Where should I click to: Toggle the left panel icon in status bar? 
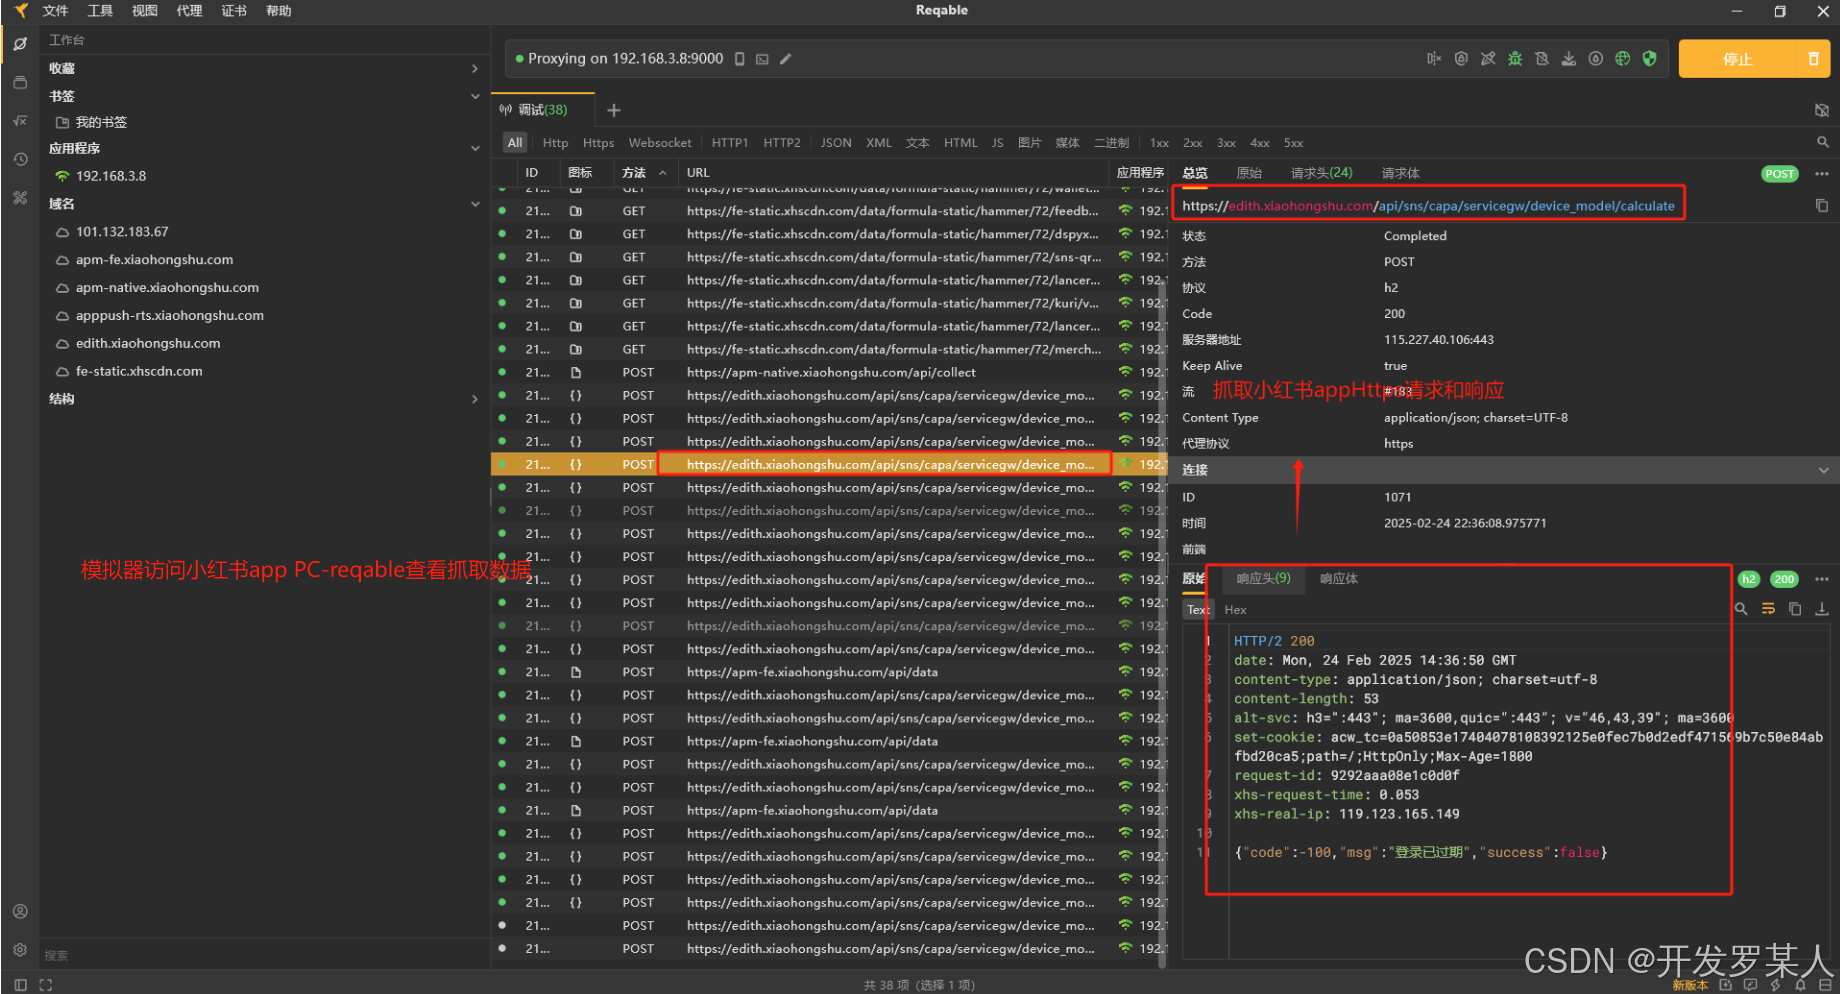click(20, 985)
